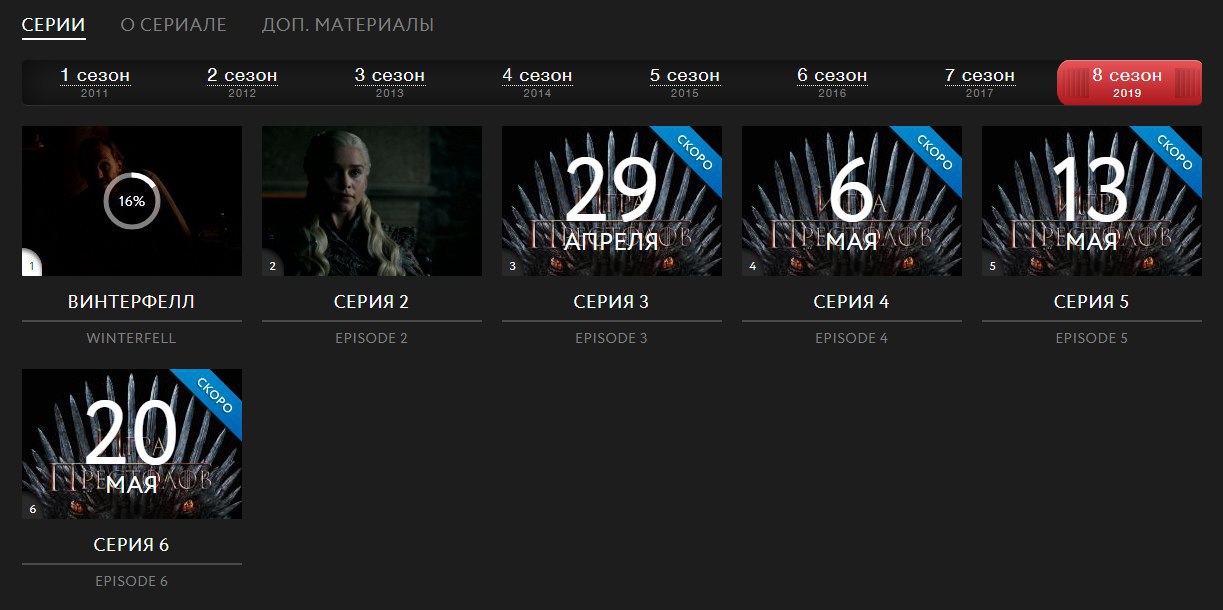Select 1 сезон (2011)

[x=95, y=82]
